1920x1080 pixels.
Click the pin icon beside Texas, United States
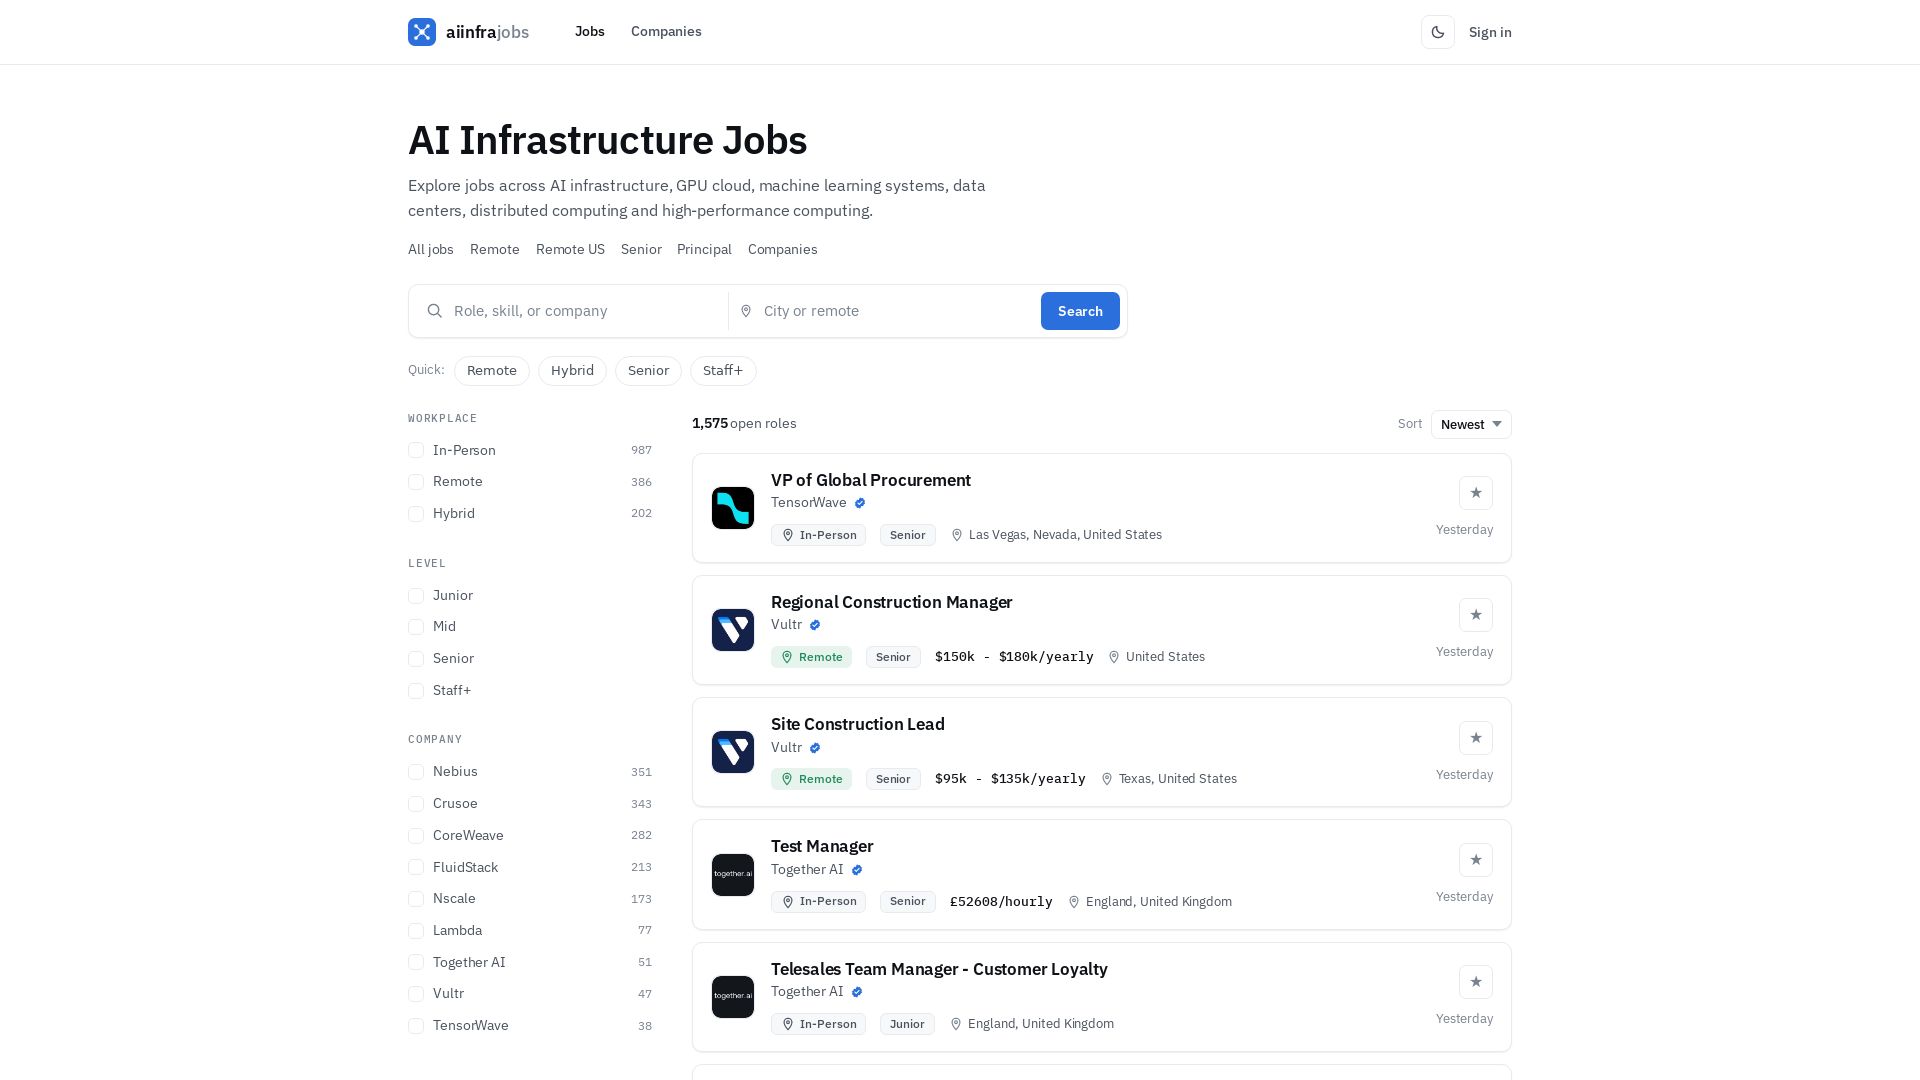[x=1107, y=779]
